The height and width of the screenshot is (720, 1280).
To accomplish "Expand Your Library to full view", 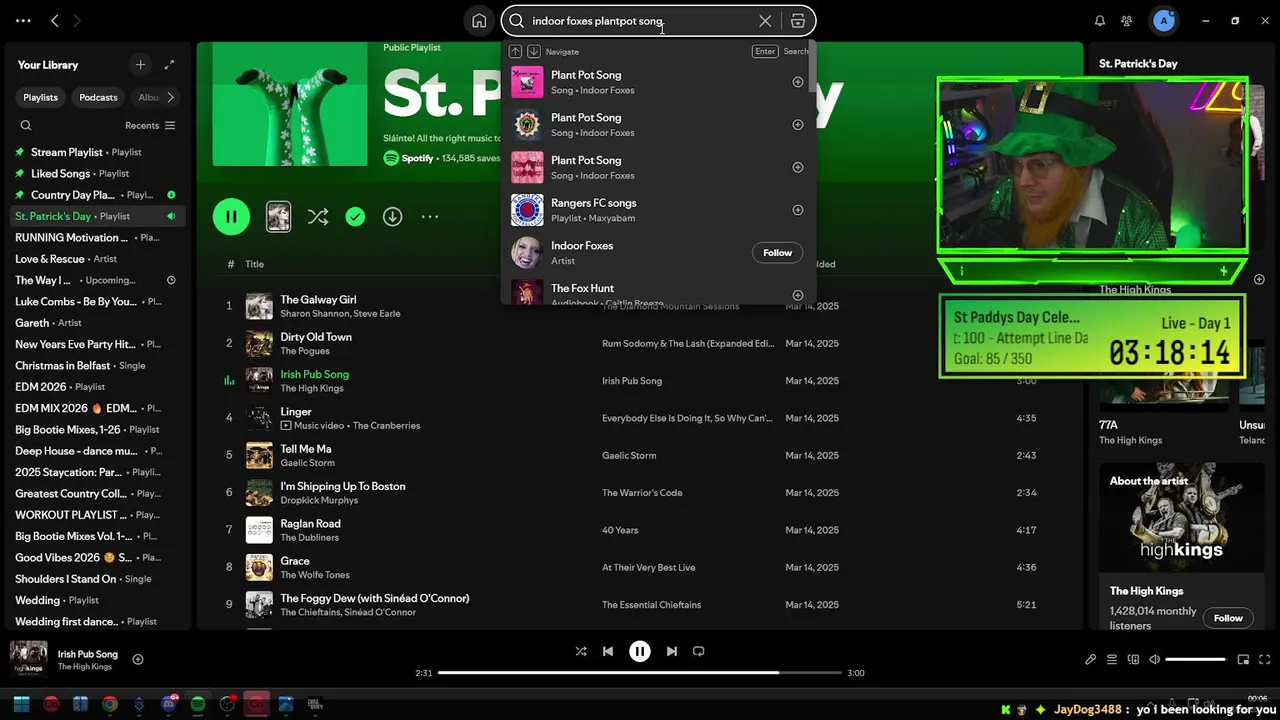I will point(169,65).
